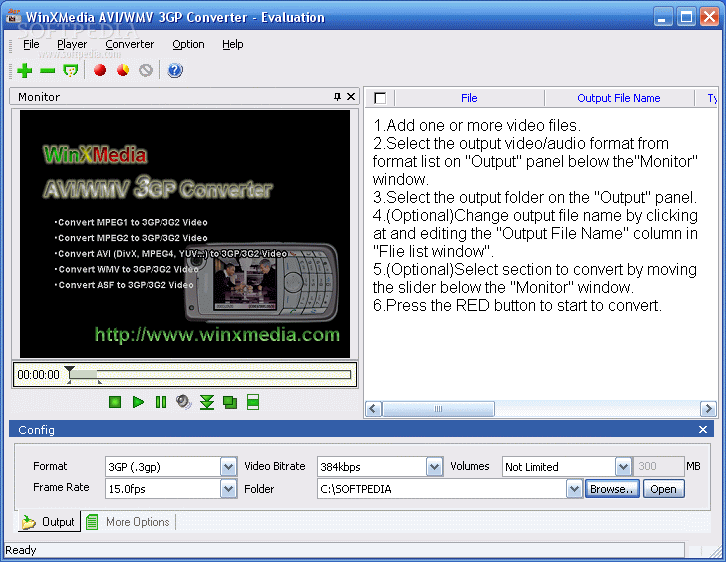The height and width of the screenshot is (562, 726).
Task: Pause playback in Monitor
Action: click(161, 402)
